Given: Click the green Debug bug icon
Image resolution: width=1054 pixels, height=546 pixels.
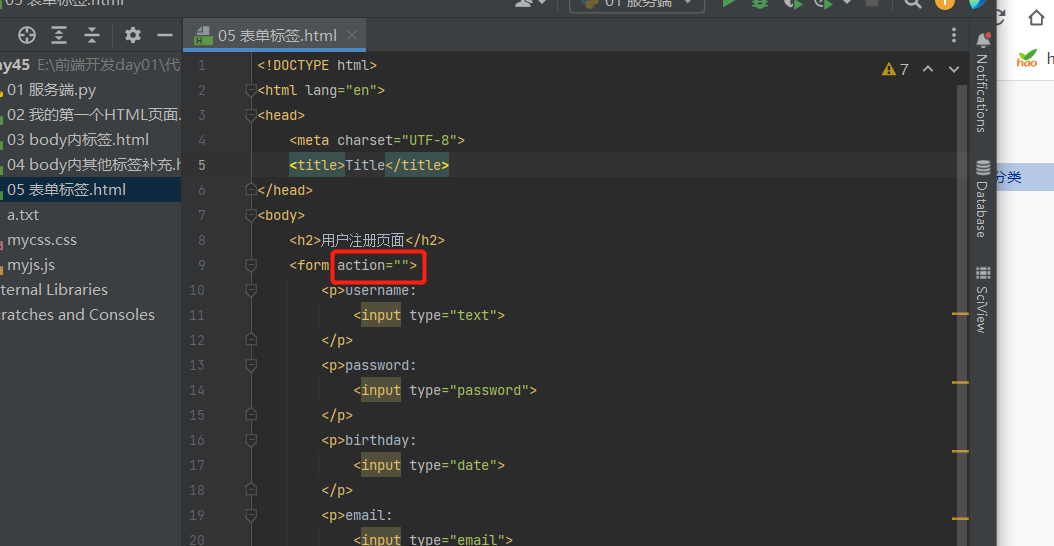Looking at the screenshot, I should [760, 3].
